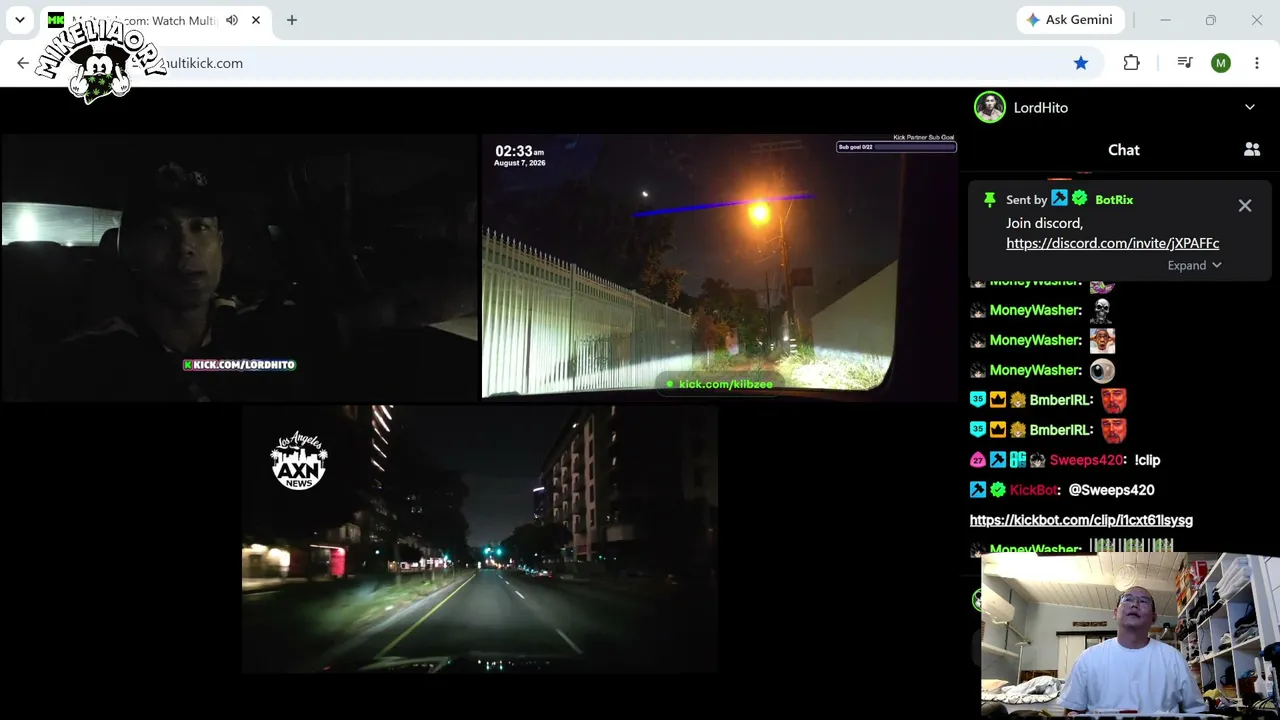
Task: Open a new browser tab
Action: (292, 20)
